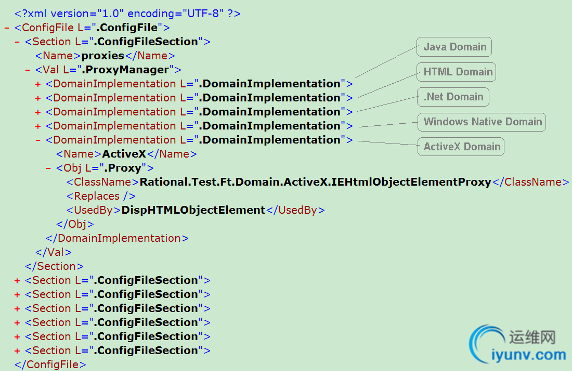Click the closing DomainImplementation tag
This screenshot has width=572, height=371.
[x=117, y=238]
